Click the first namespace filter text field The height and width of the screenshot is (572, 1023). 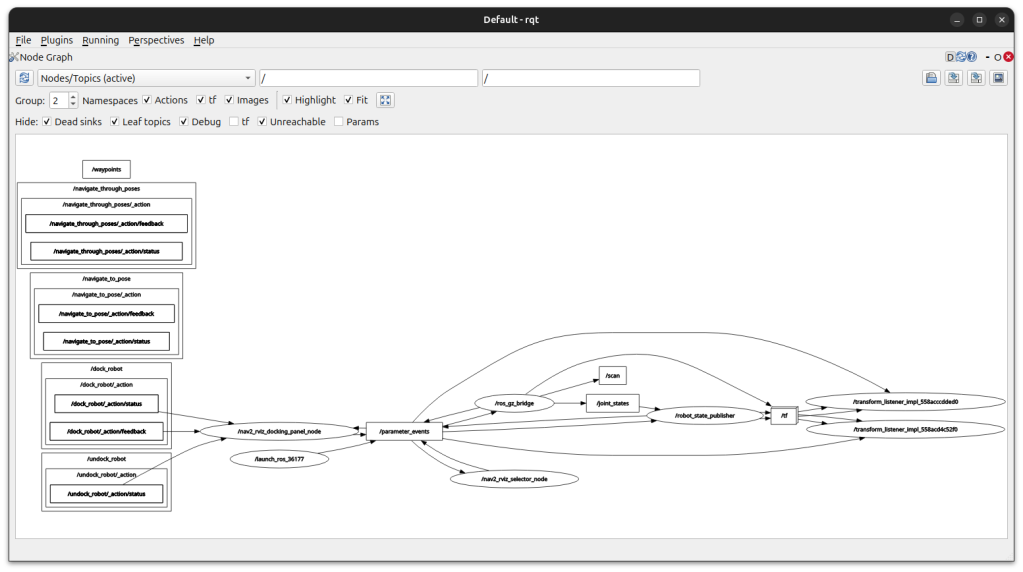pyautogui.click(x=368, y=78)
